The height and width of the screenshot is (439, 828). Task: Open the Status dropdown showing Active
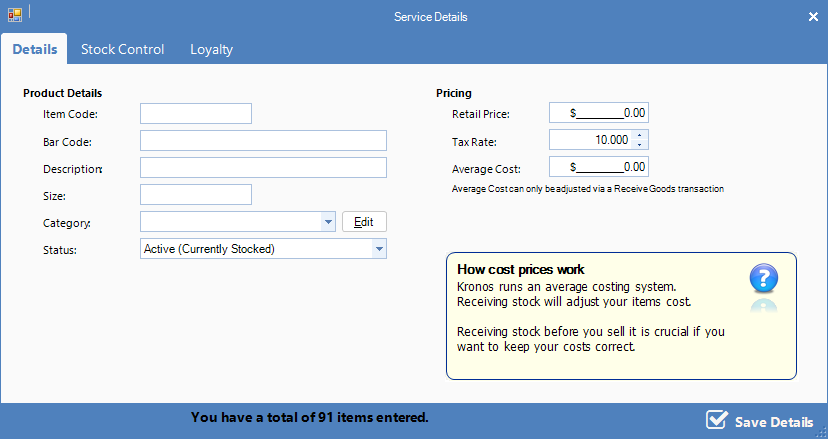378,248
